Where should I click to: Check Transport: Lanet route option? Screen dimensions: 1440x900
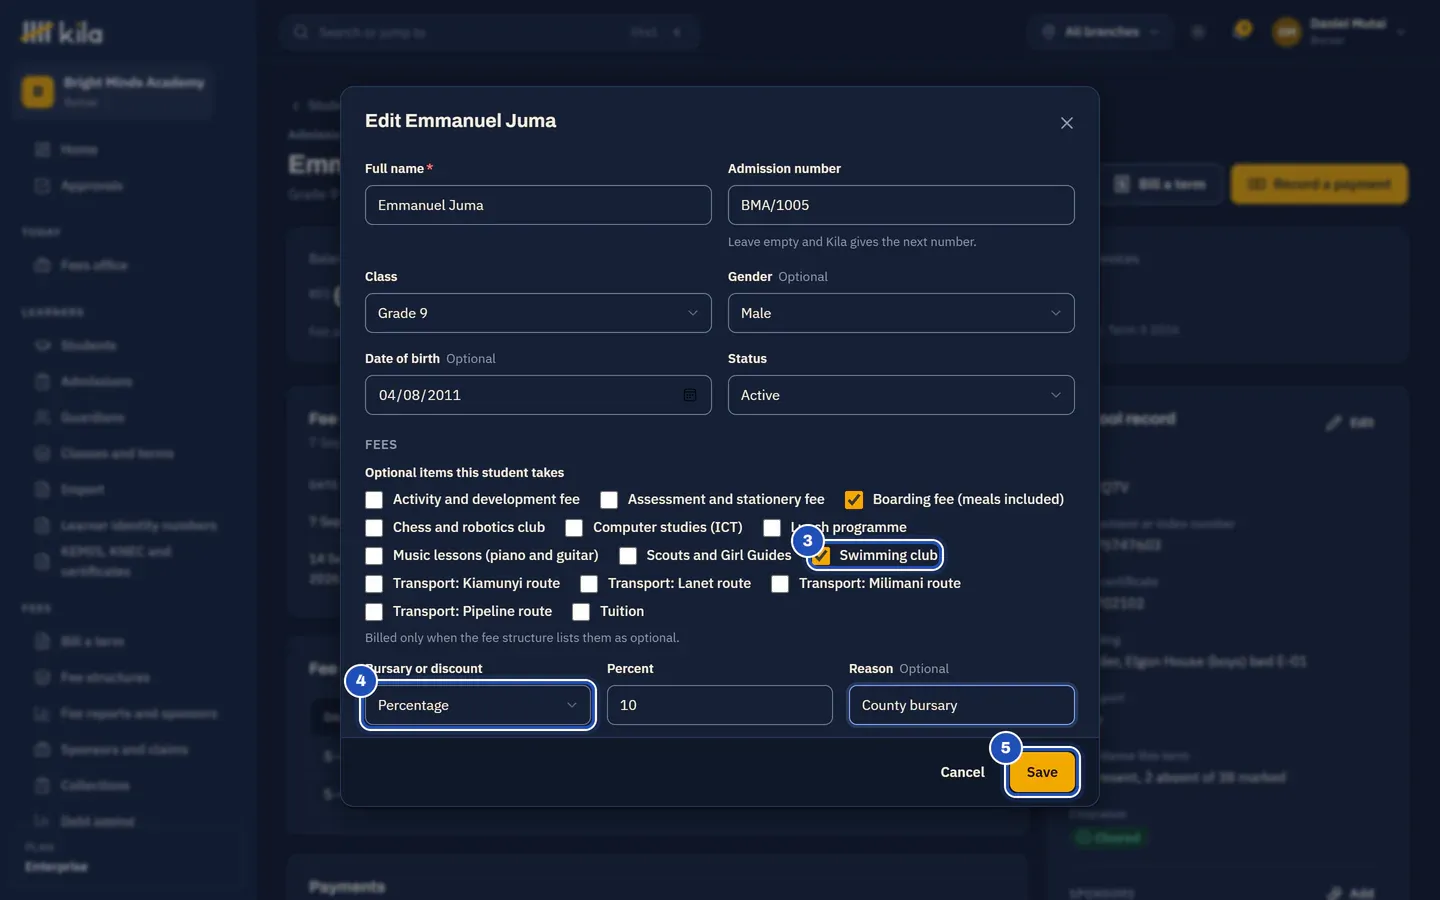589,584
